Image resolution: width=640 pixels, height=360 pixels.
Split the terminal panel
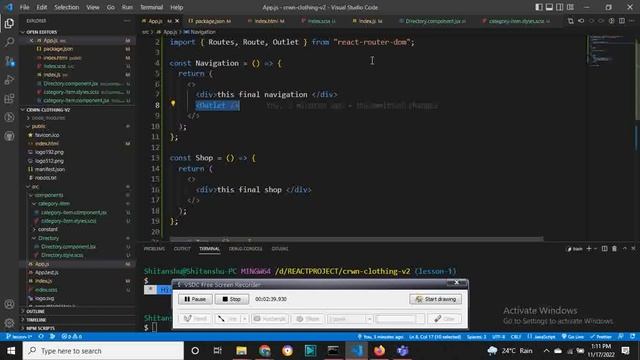[604, 249]
